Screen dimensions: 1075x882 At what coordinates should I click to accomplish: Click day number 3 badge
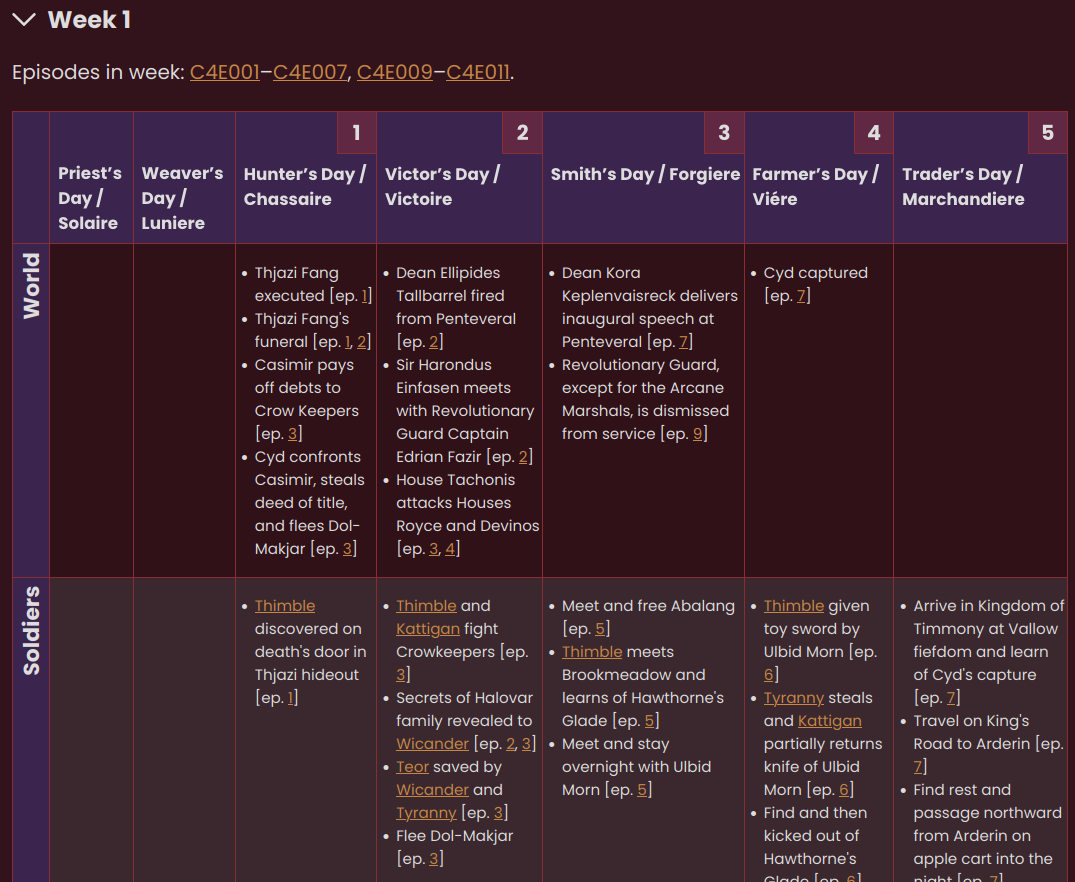point(724,133)
